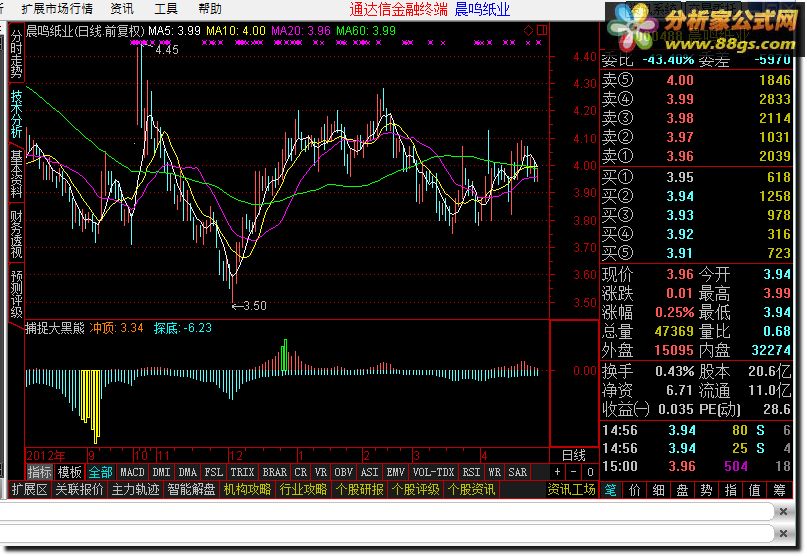The image size is (807, 556).
Task: Click the 0 reset button beside minus
Action: coord(590,472)
